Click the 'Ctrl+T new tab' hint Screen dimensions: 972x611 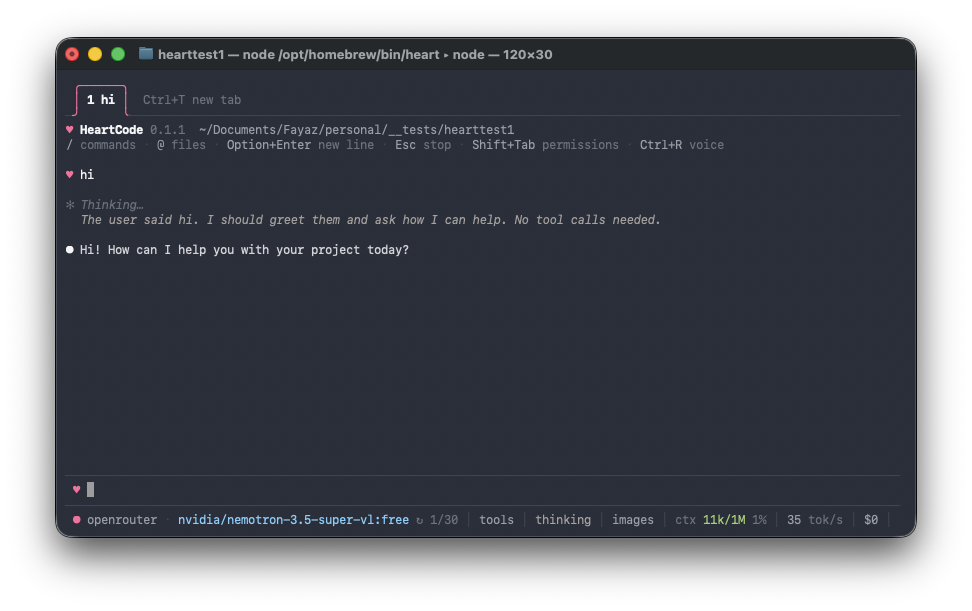(x=192, y=100)
